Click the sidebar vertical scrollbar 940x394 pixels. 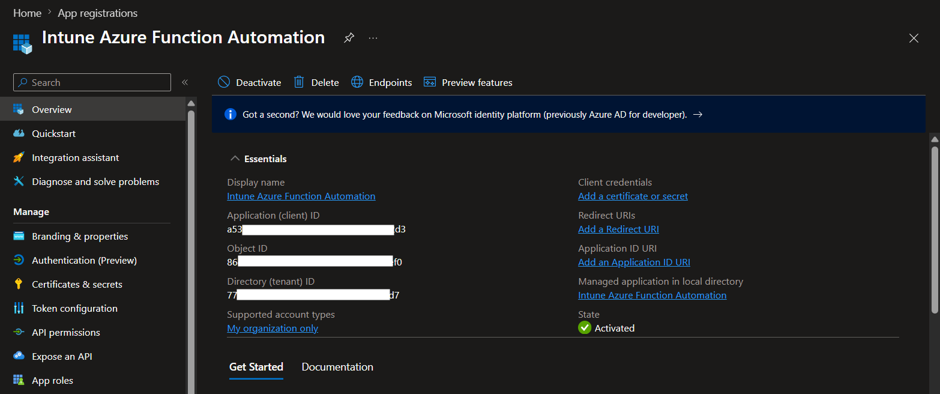coord(191,252)
